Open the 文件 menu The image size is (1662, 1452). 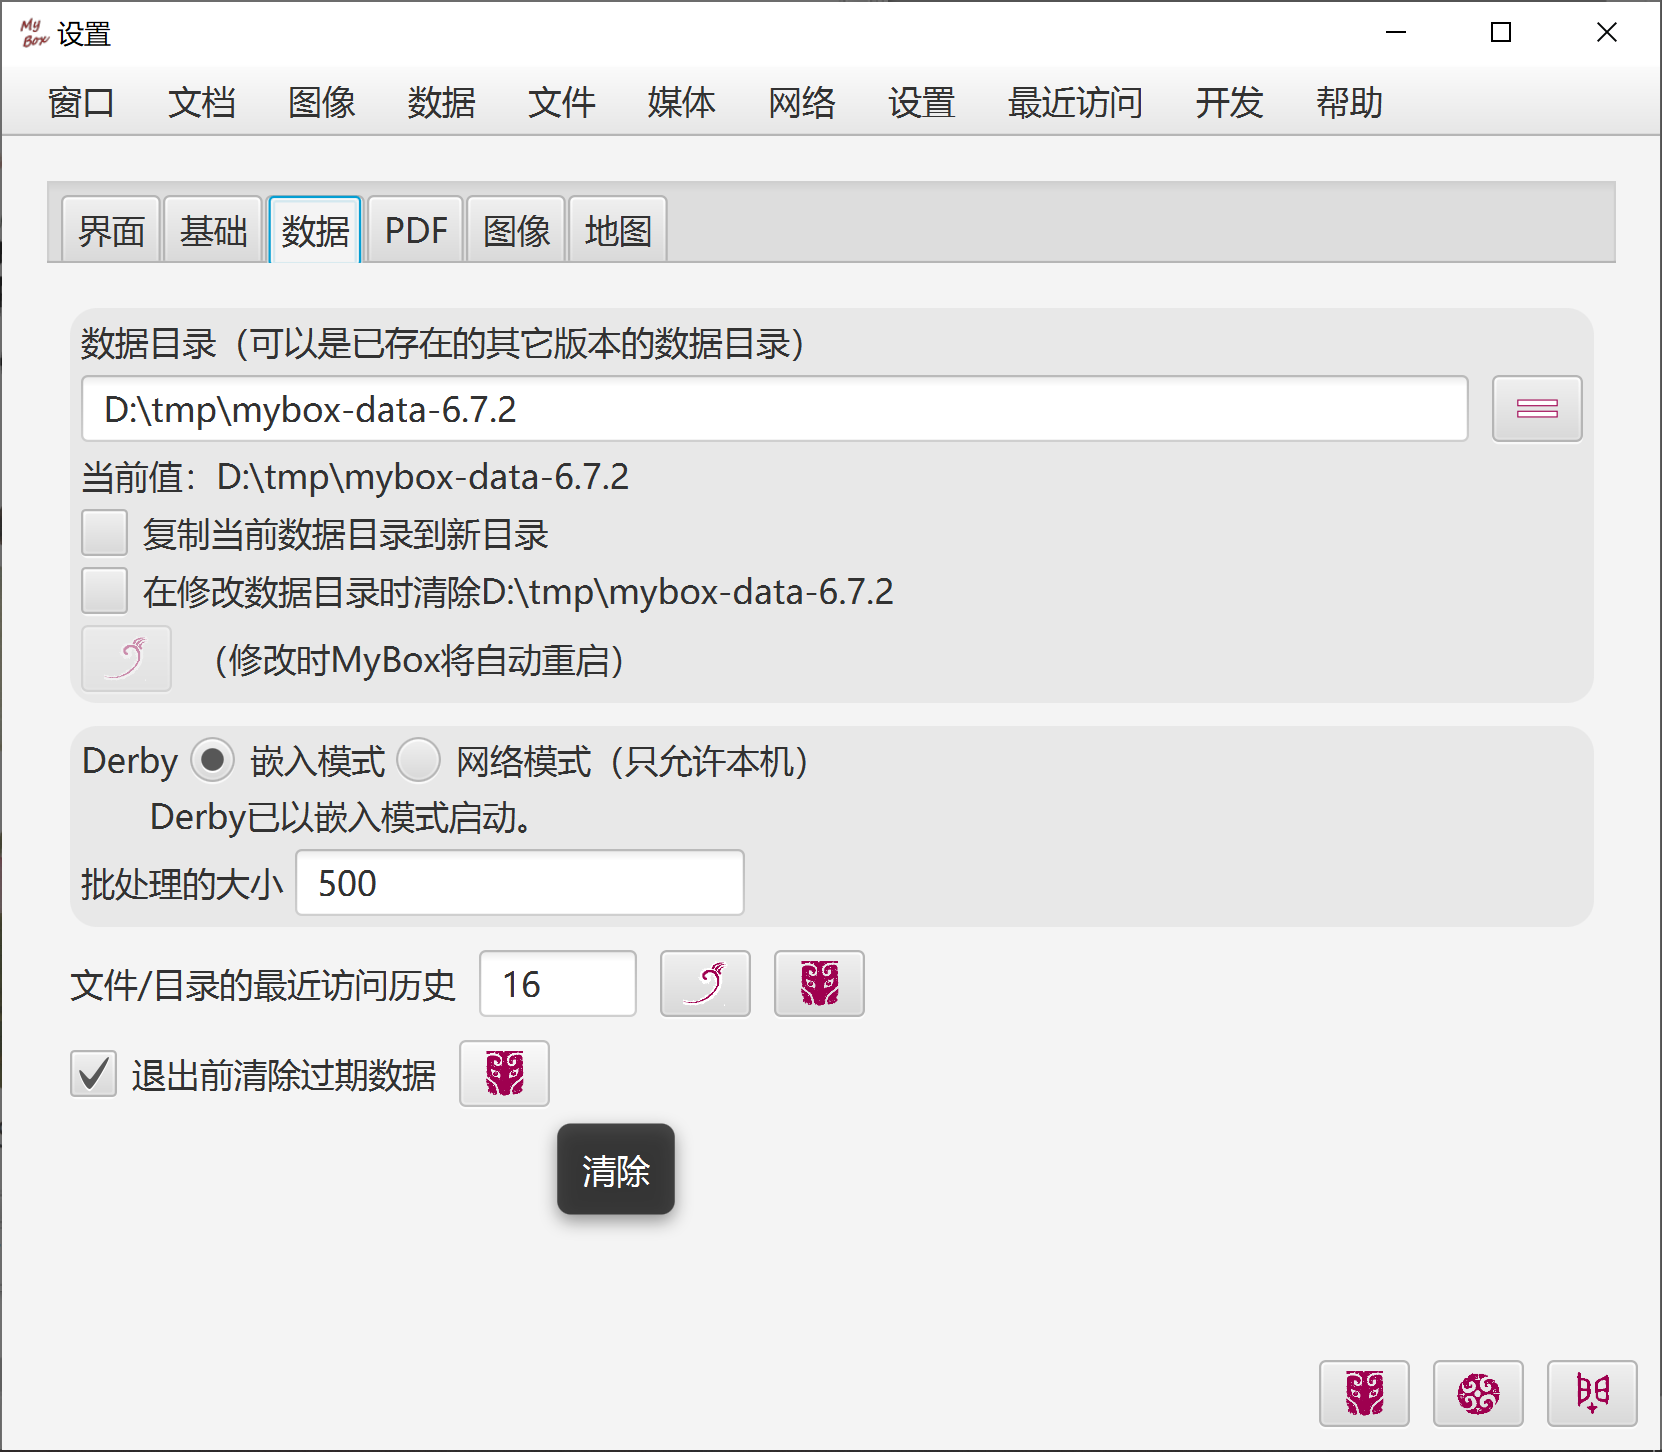point(561,102)
